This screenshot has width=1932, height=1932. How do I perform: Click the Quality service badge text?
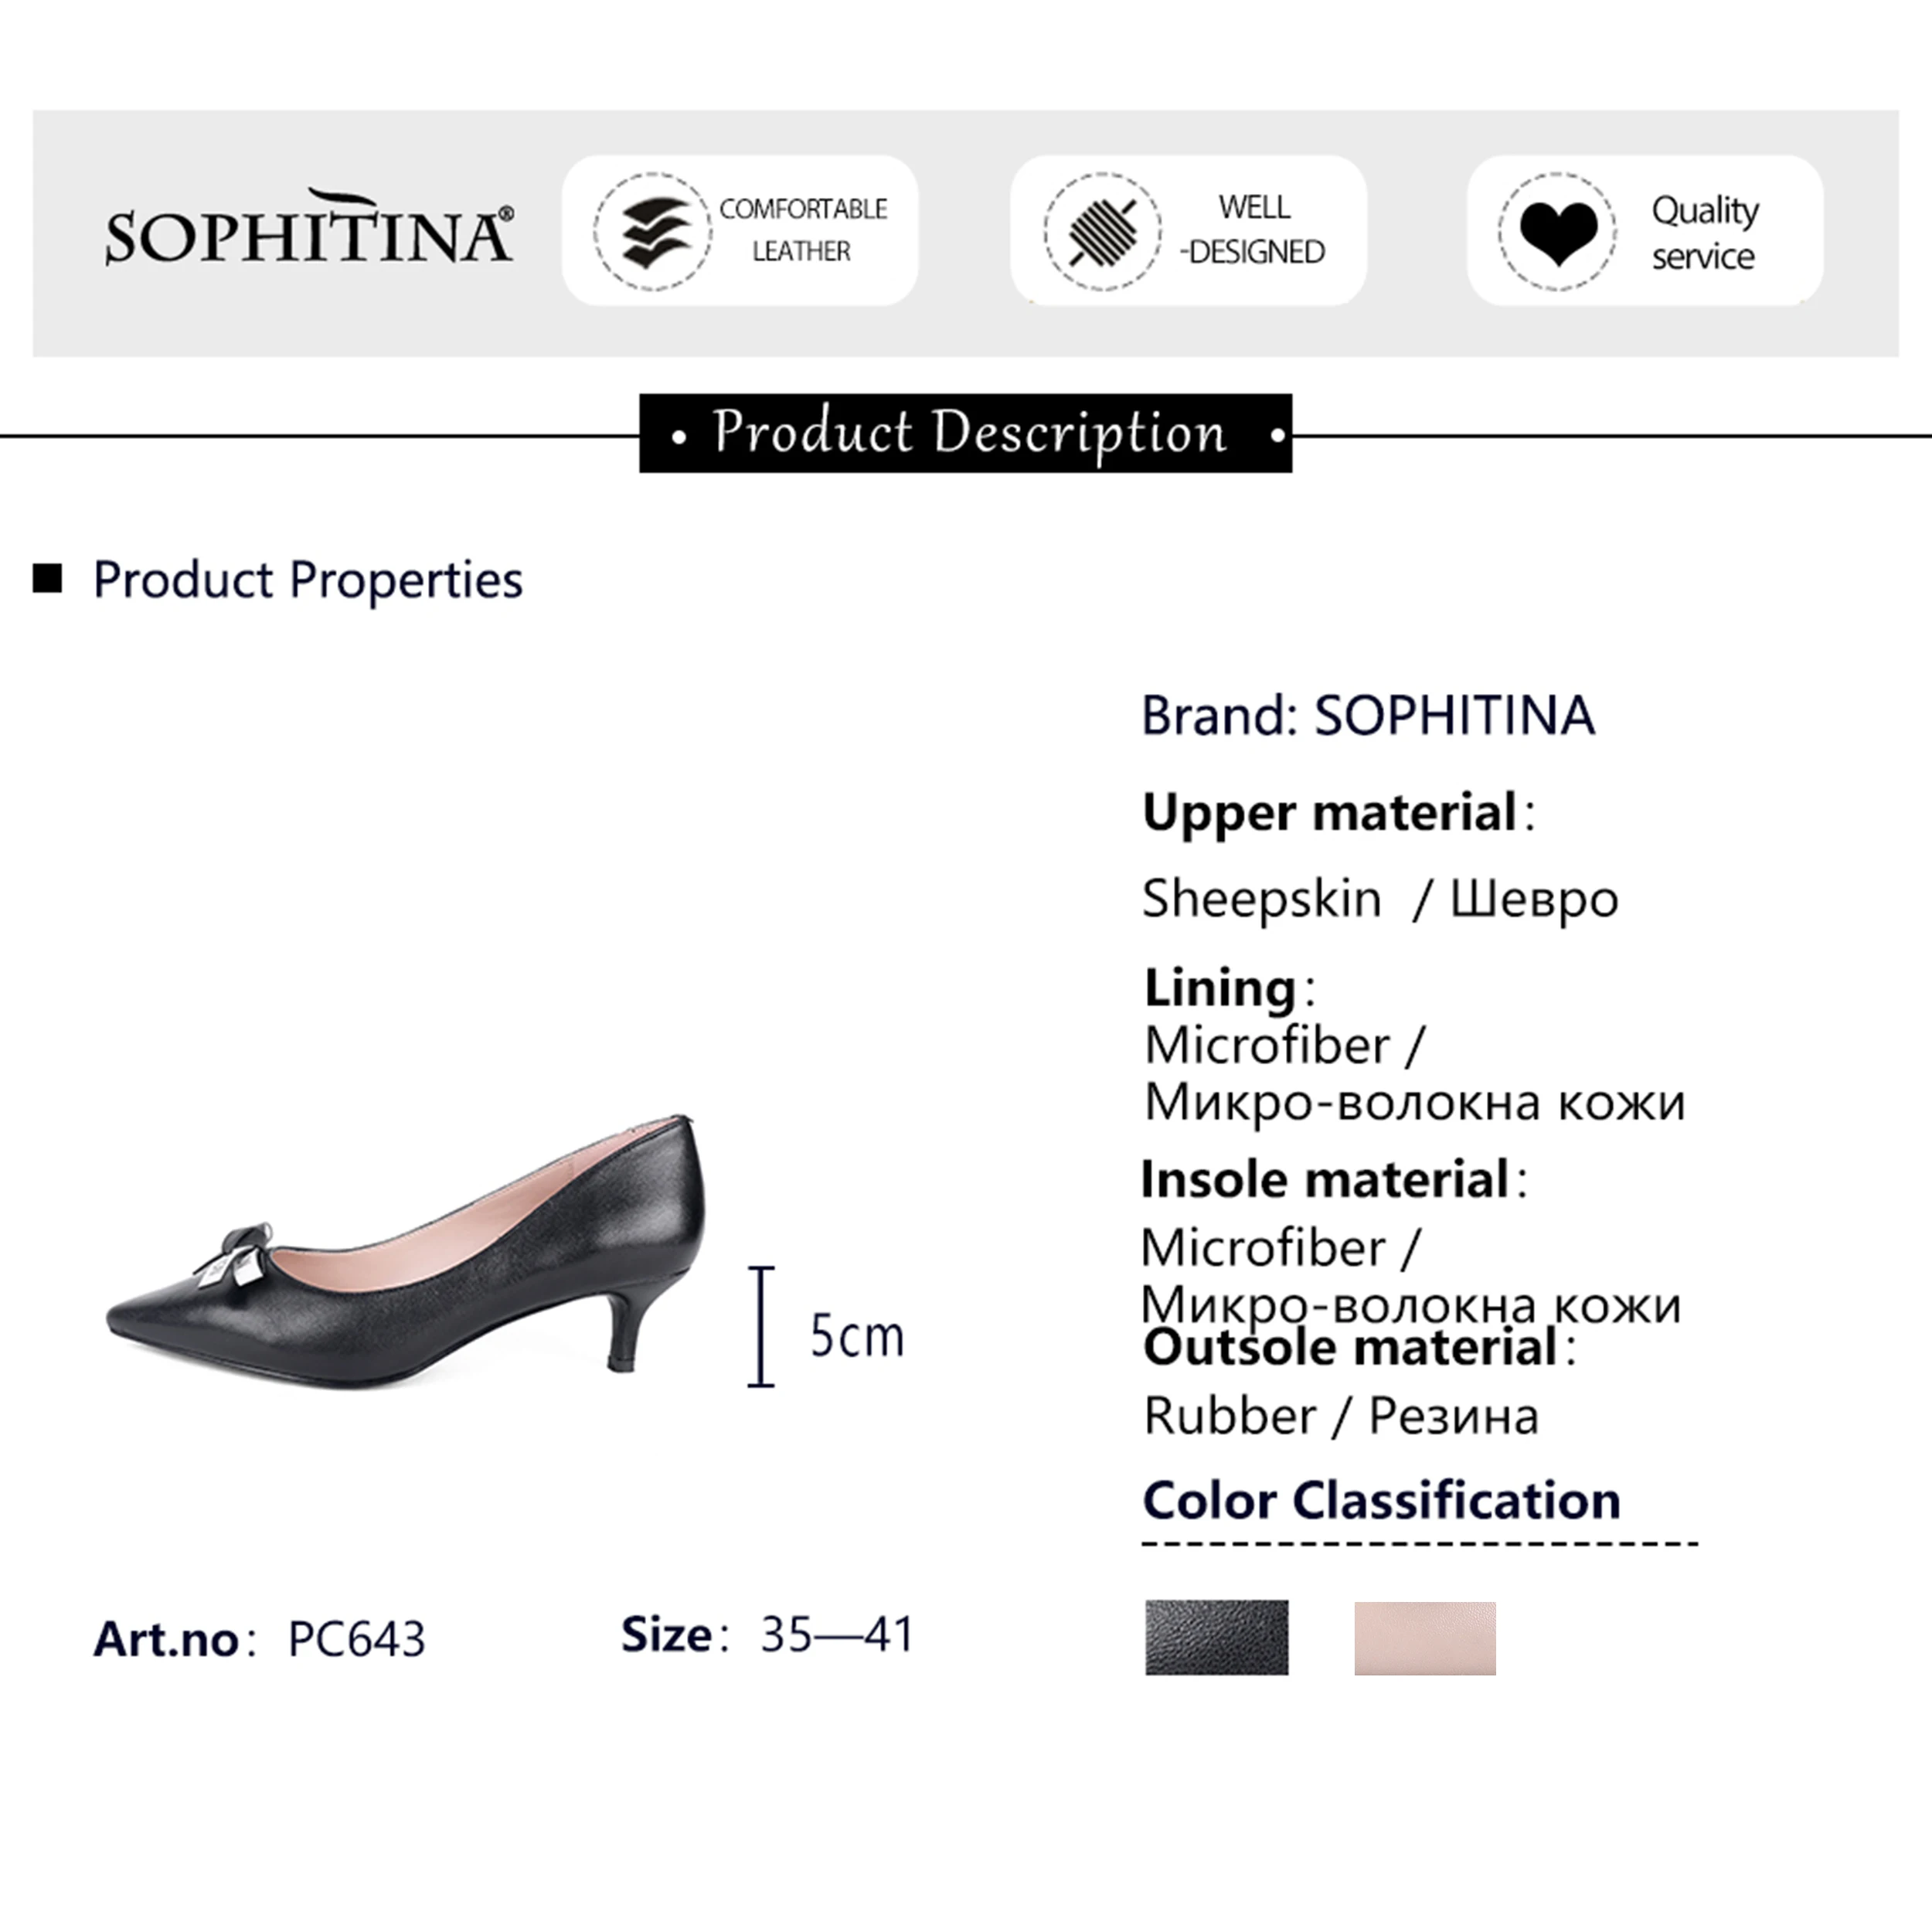point(1704,232)
